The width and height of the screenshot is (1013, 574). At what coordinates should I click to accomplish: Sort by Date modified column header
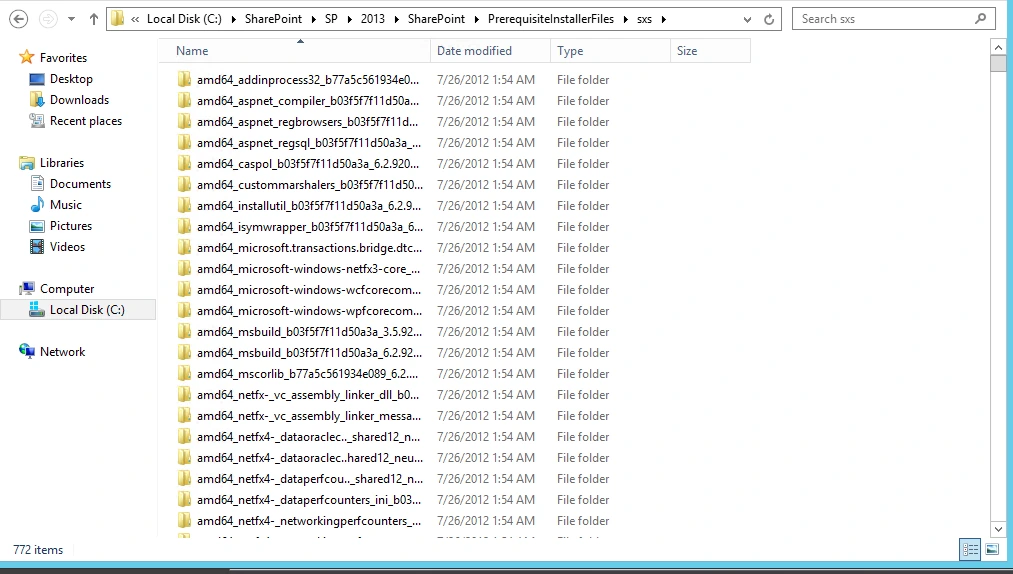point(490,50)
